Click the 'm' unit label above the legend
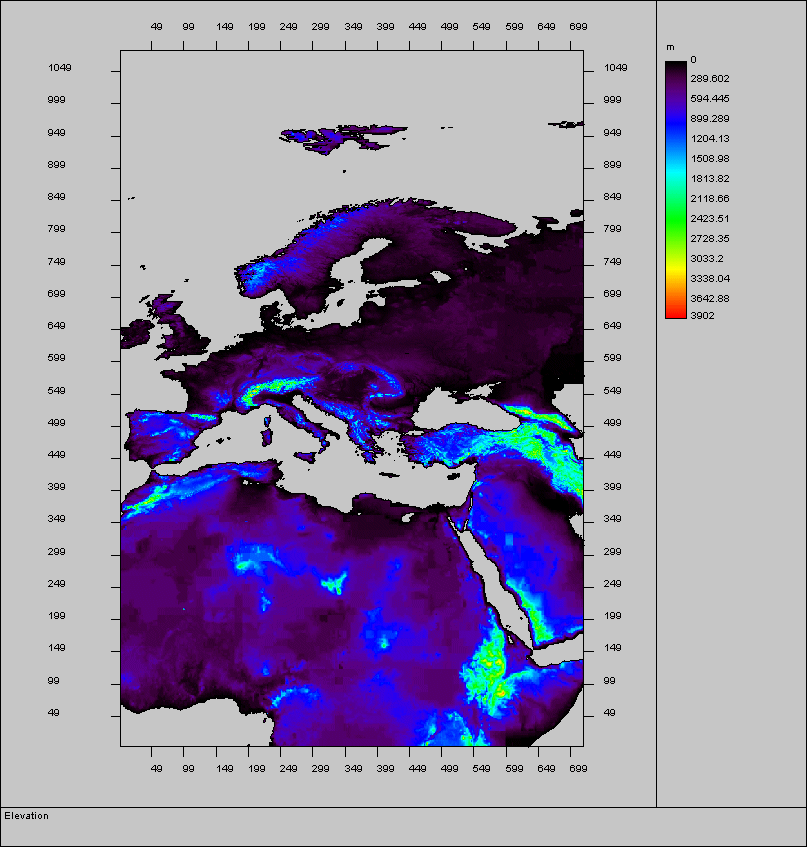The image size is (807, 847). tap(670, 48)
